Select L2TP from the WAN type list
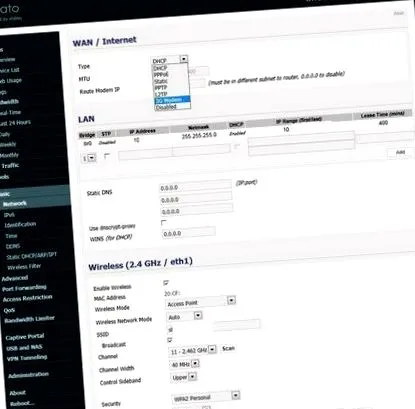The height and width of the screenshot is (409, 415). pyautogui.click(x=161, y=94)
